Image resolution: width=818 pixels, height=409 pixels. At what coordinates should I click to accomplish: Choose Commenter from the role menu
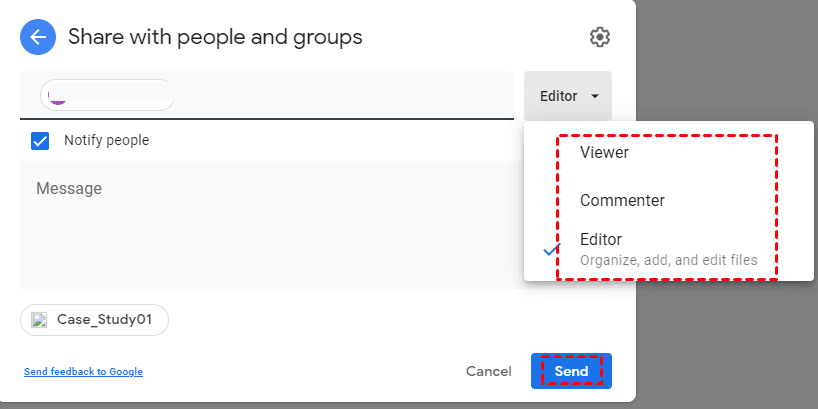pyautogui.click(x=622, y=200)
